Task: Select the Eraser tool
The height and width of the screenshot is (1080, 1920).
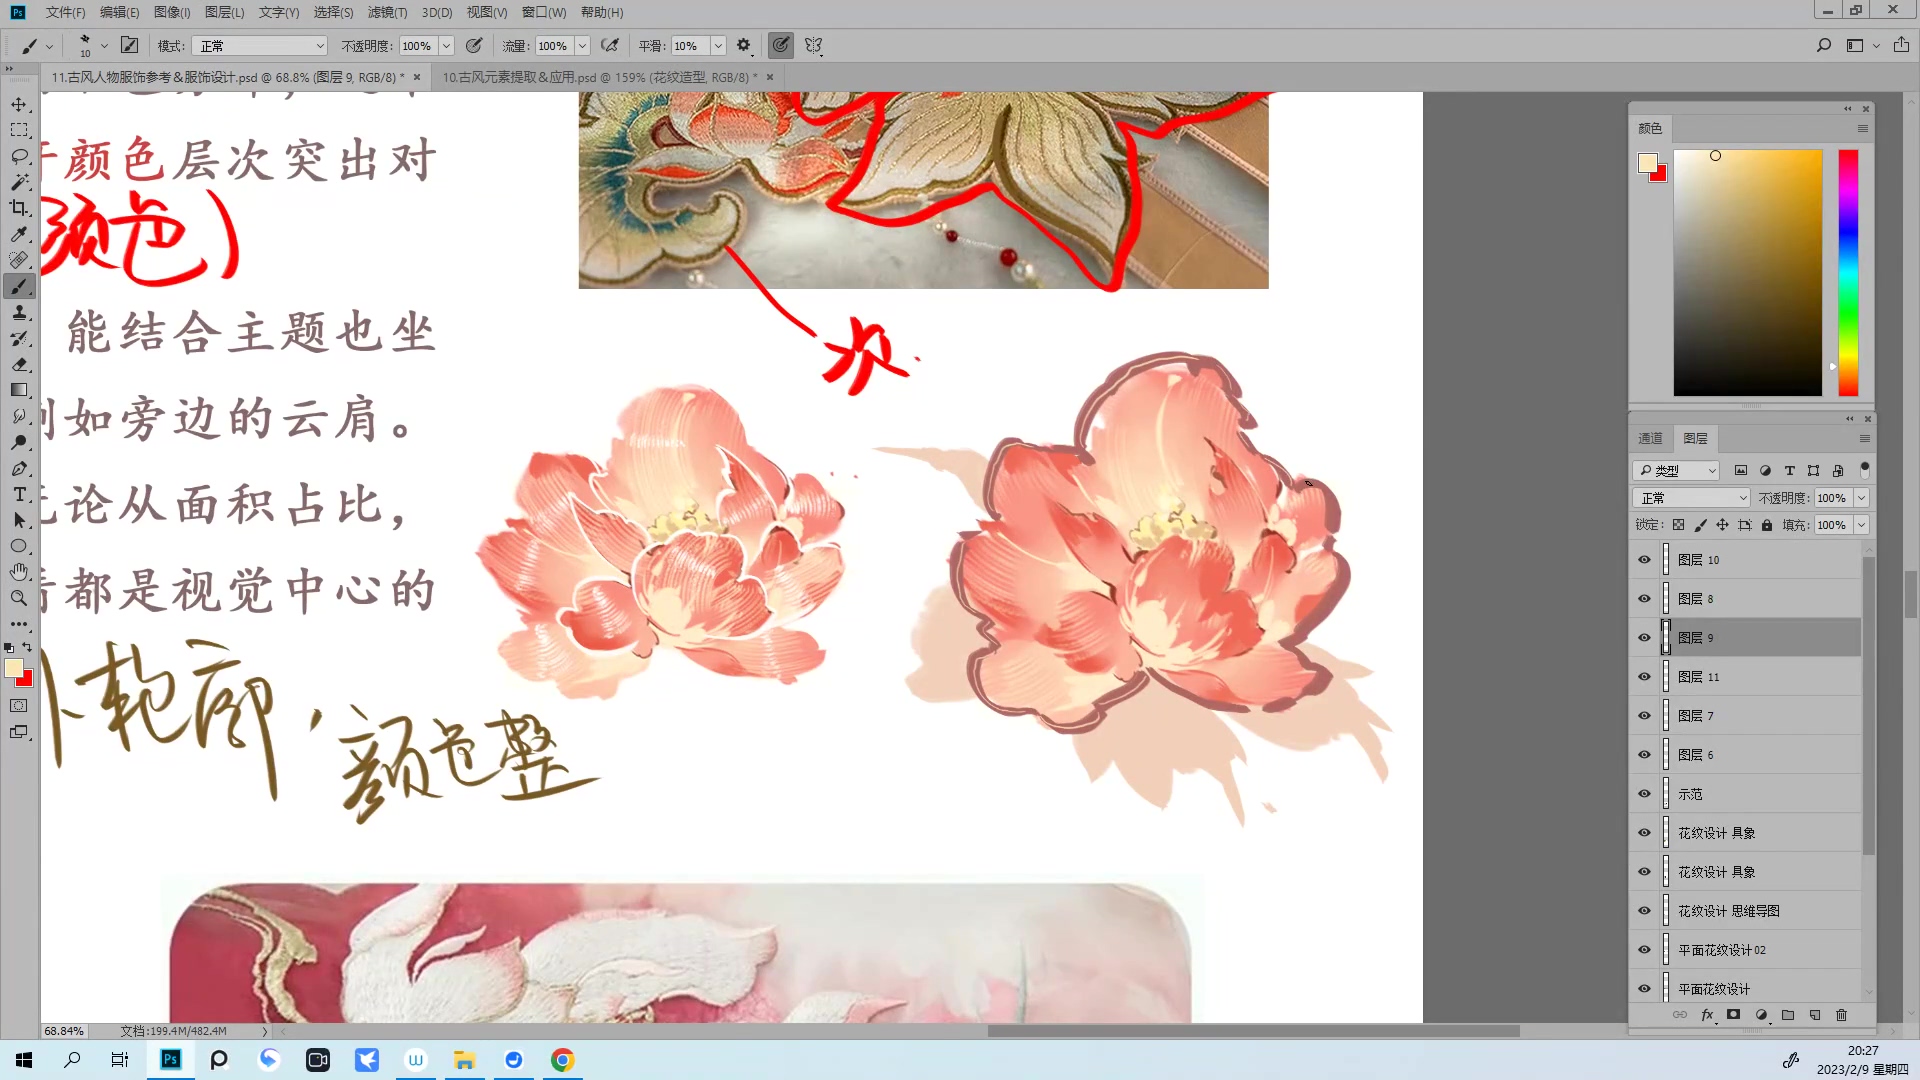Action: (x=19, y=365)
